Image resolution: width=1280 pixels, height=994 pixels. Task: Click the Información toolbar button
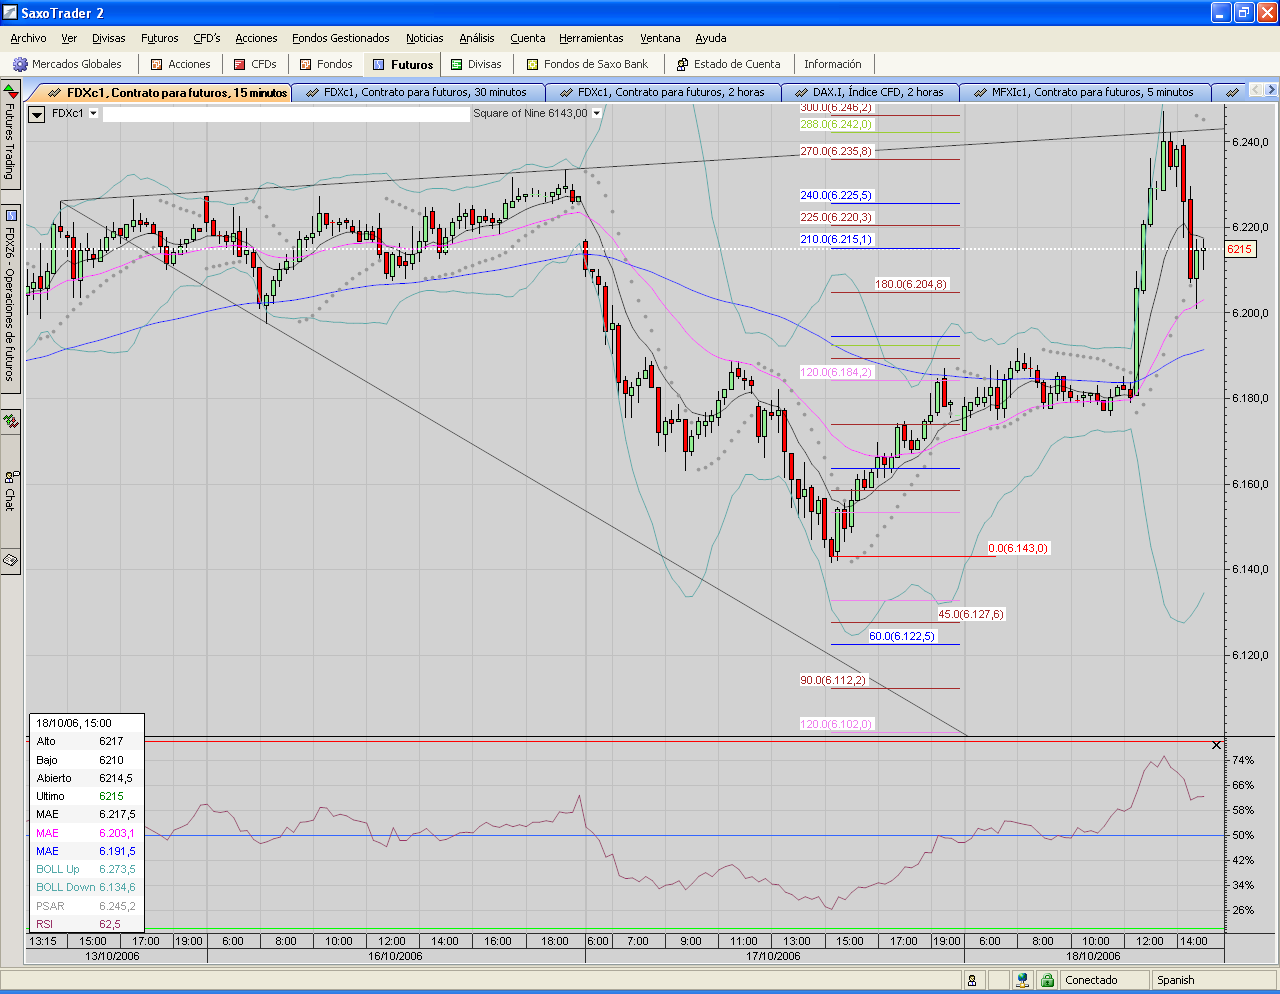point(833,64)
